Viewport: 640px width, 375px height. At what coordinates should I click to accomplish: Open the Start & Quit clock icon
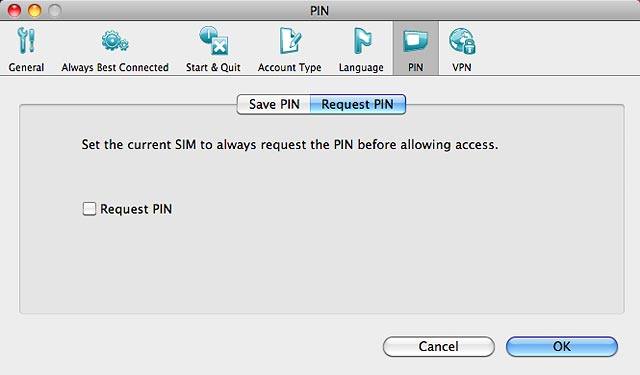(x=213, y=41)
